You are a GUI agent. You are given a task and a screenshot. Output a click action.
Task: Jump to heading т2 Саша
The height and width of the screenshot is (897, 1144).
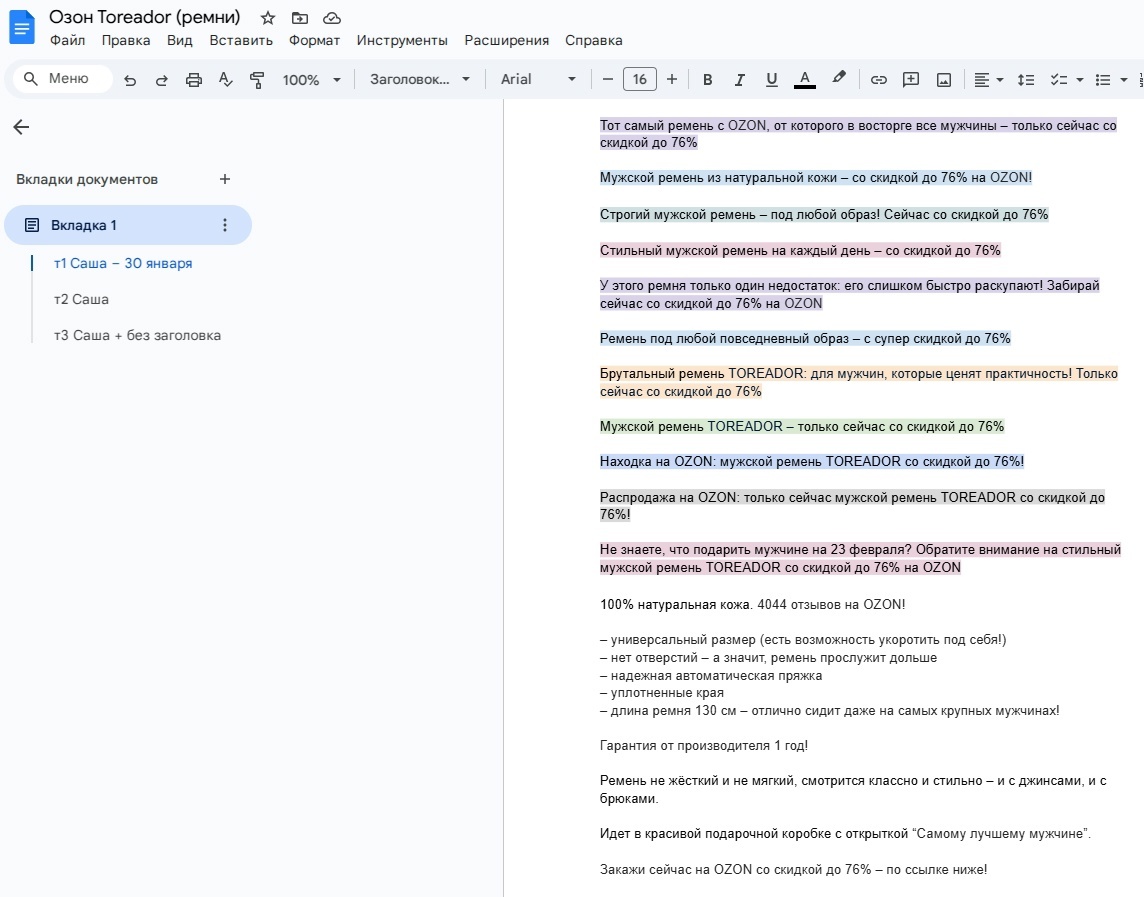(81, 299)
